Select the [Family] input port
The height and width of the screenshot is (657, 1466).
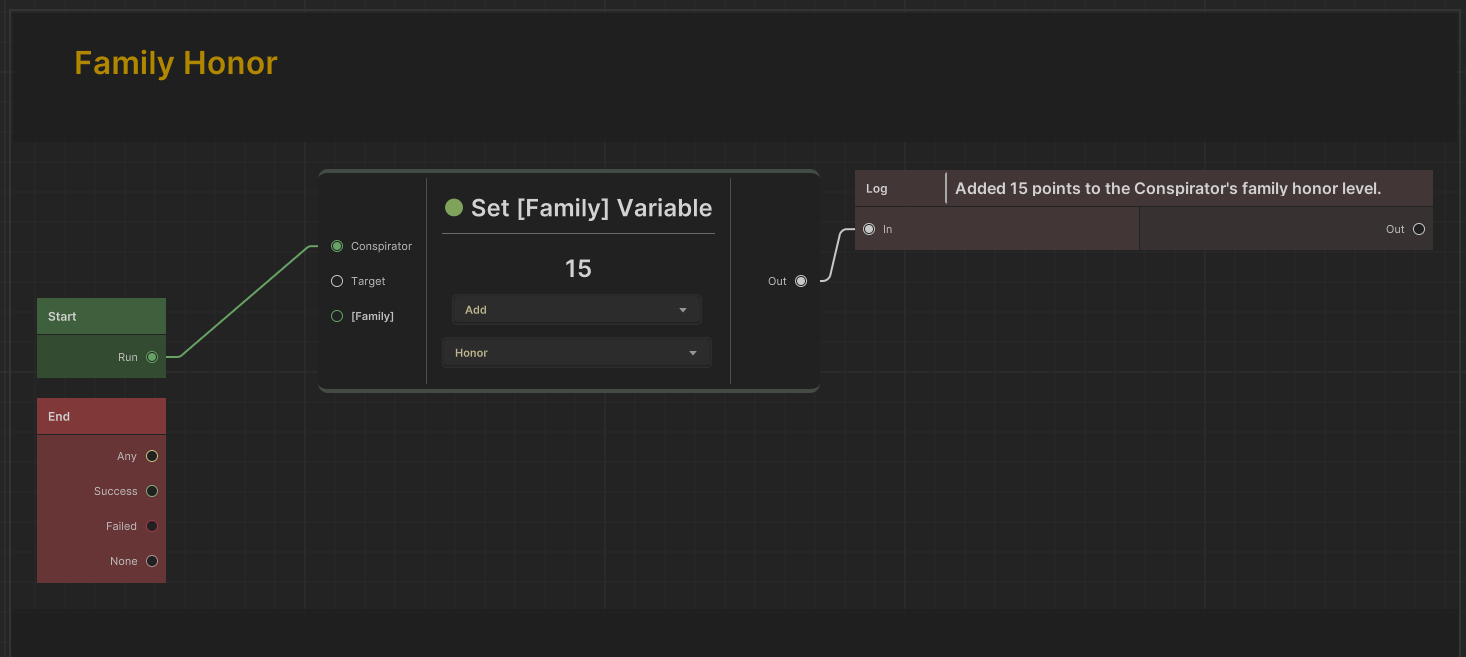(x=337, y=316)
